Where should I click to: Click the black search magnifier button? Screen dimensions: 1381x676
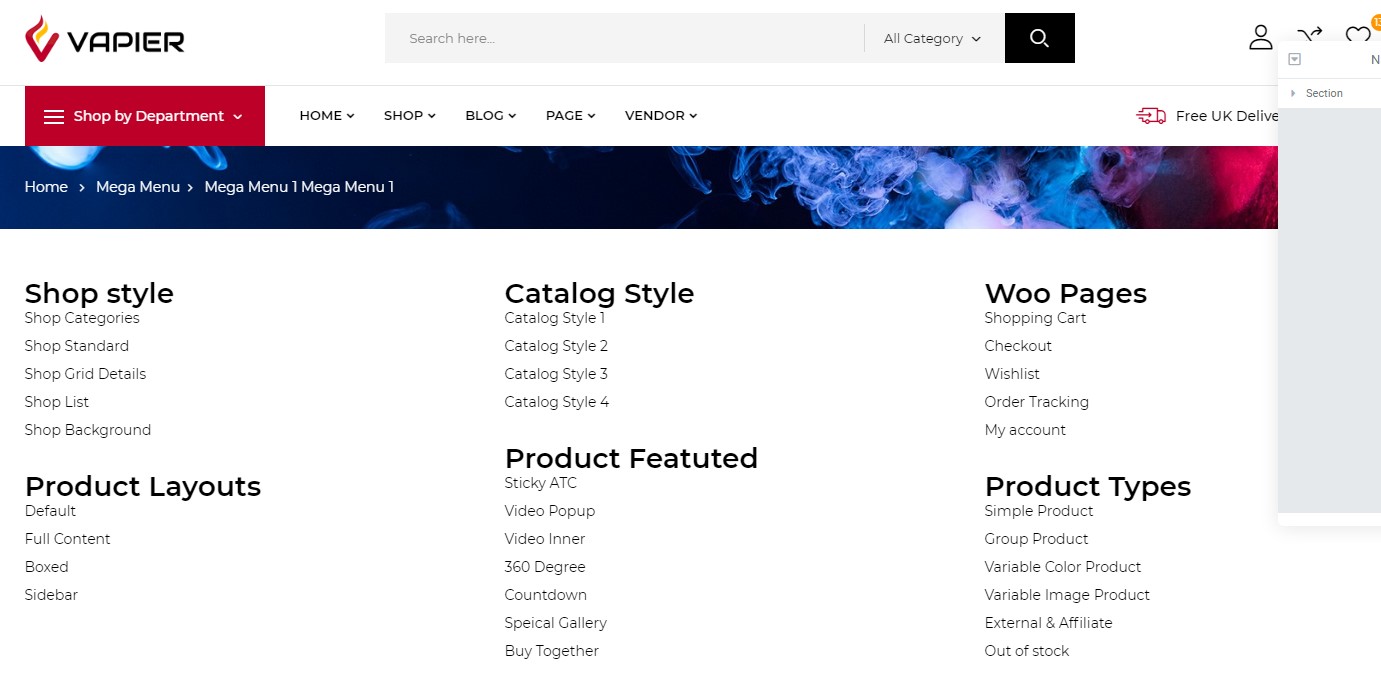(x=1040, y=38)
